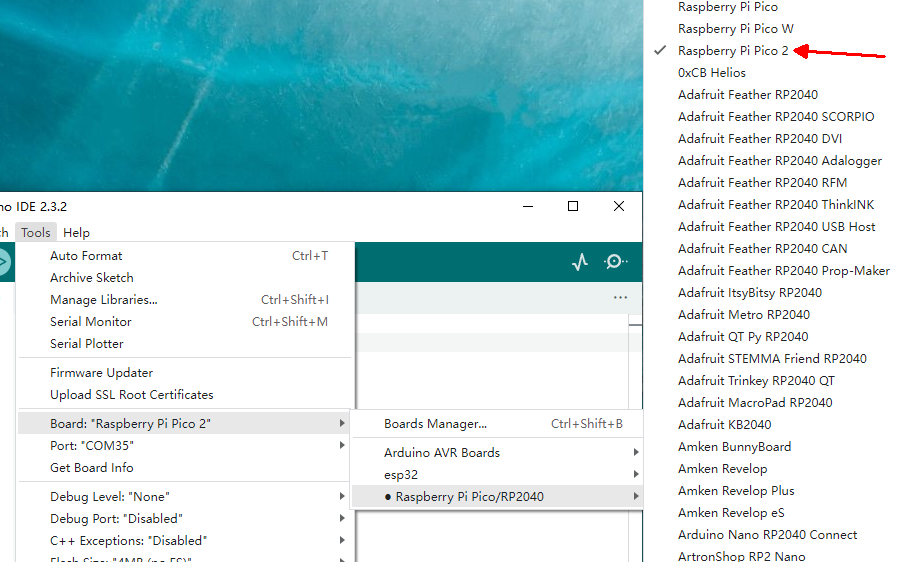Choose Adafruit MacroPad RP2040
The image size is (901, 562).
pos(755,403)
